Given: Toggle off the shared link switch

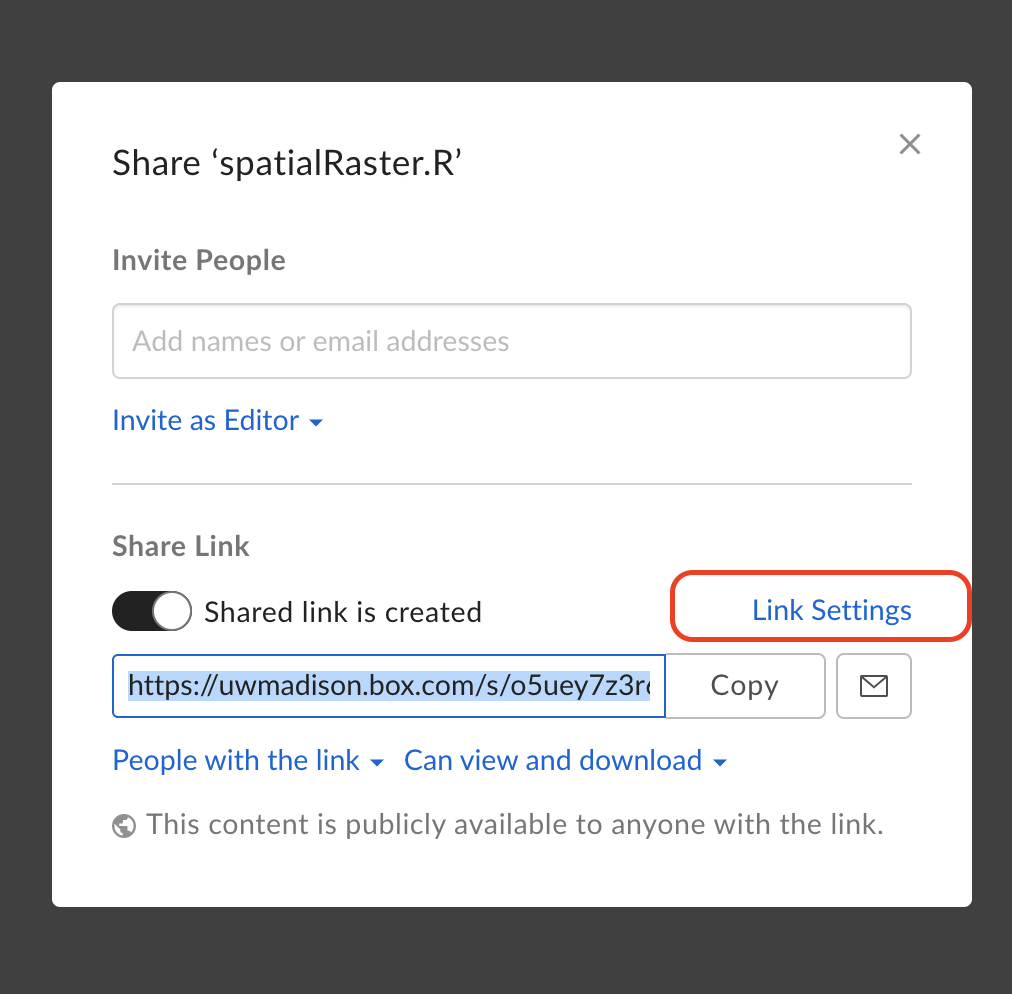Looking at the screenshot, I should [152, 611].
